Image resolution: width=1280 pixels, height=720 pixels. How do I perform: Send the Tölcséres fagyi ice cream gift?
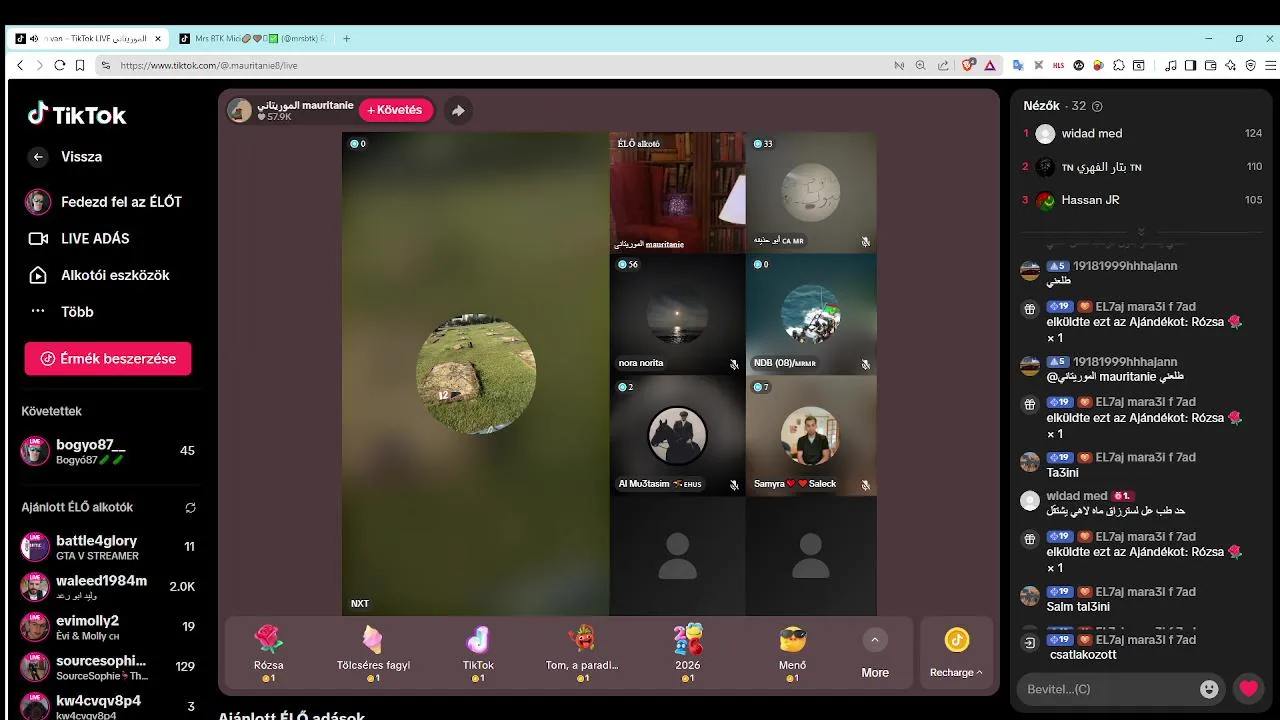pyautogui.click(x=373, y=653)
